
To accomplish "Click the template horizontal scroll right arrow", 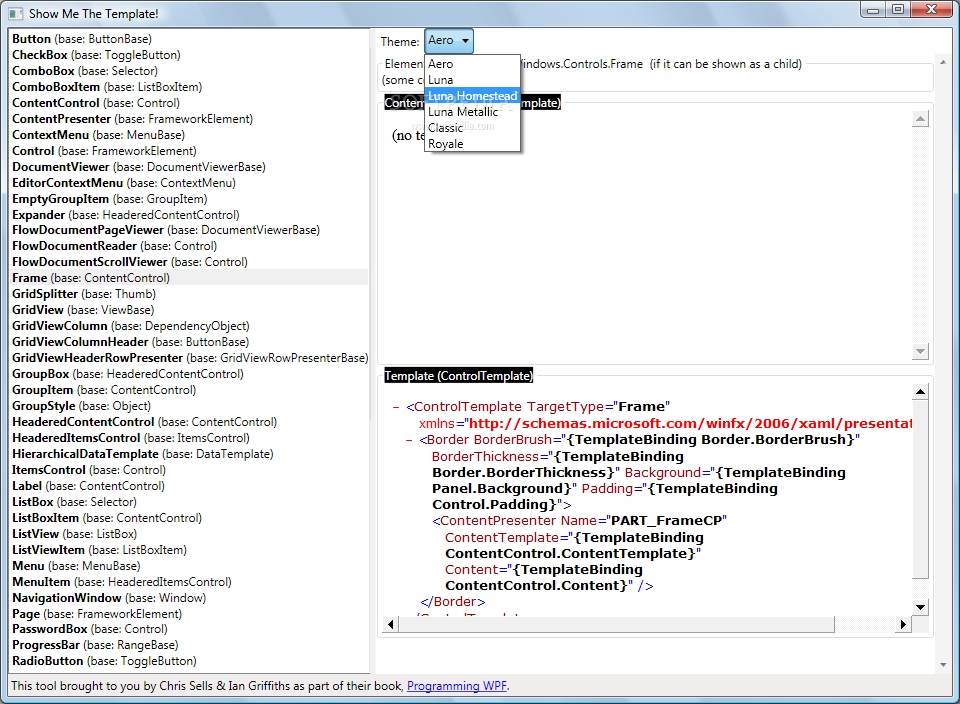I will pos(903,624).
